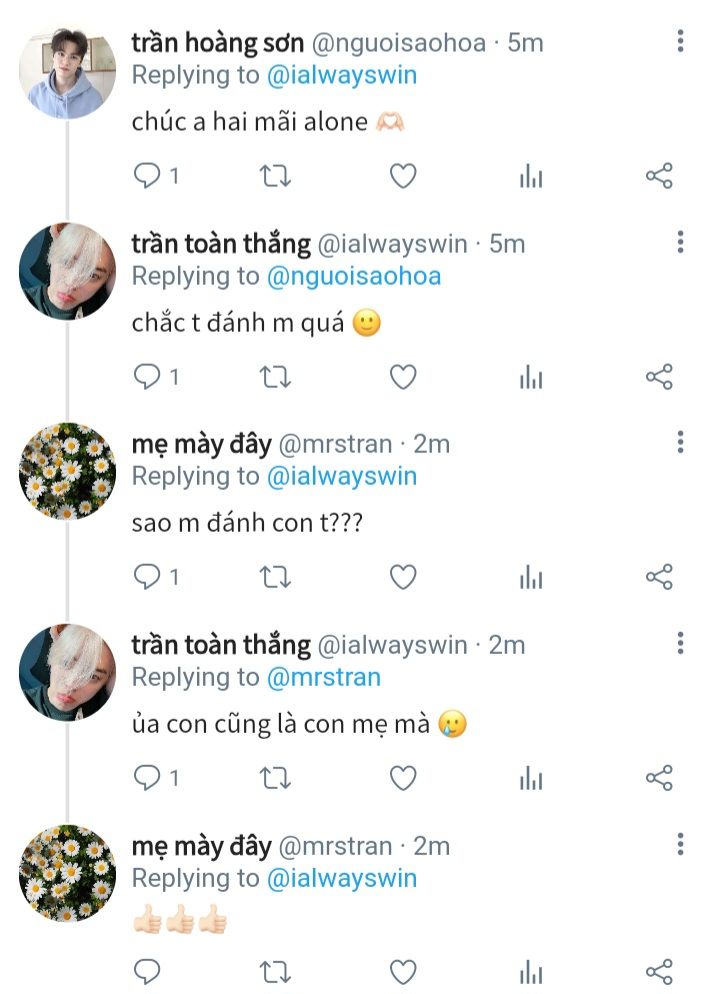The image size is (720, 994).
Task: Retweet trần hoàng sơn's reply
Action: point(275,177)
